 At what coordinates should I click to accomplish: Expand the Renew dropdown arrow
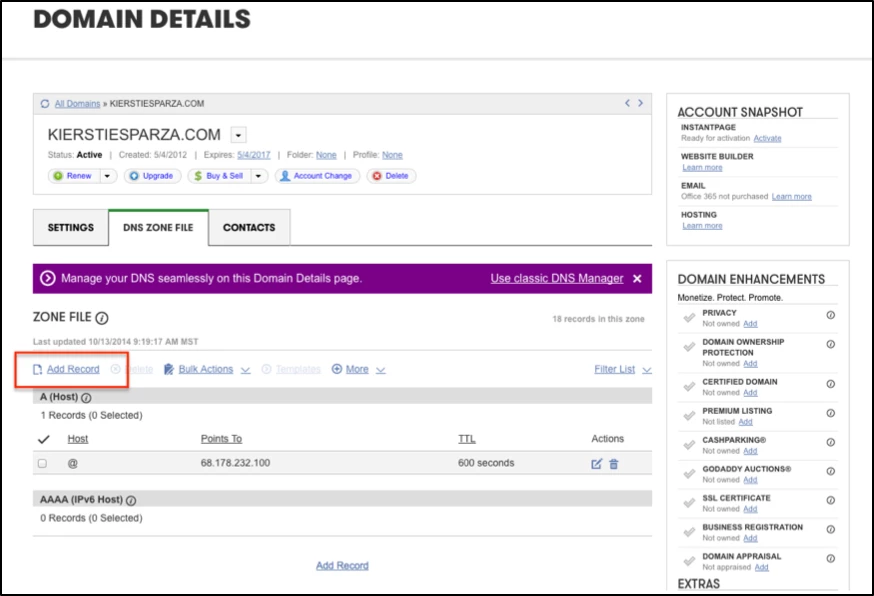coord(108,176)
